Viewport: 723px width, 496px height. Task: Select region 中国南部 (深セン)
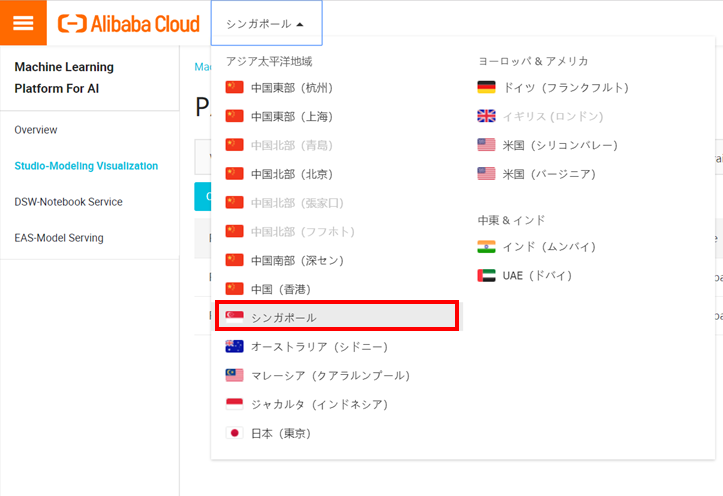tap(297, 260)
